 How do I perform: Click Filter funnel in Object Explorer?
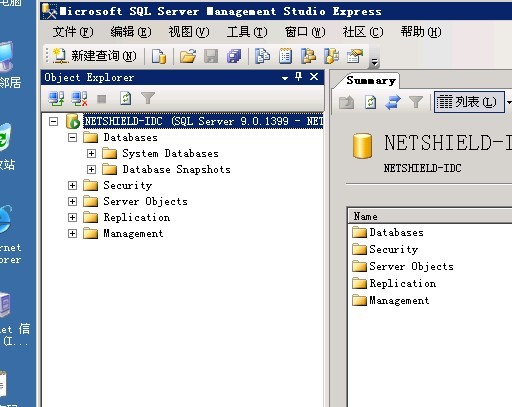tap(148, 99)
